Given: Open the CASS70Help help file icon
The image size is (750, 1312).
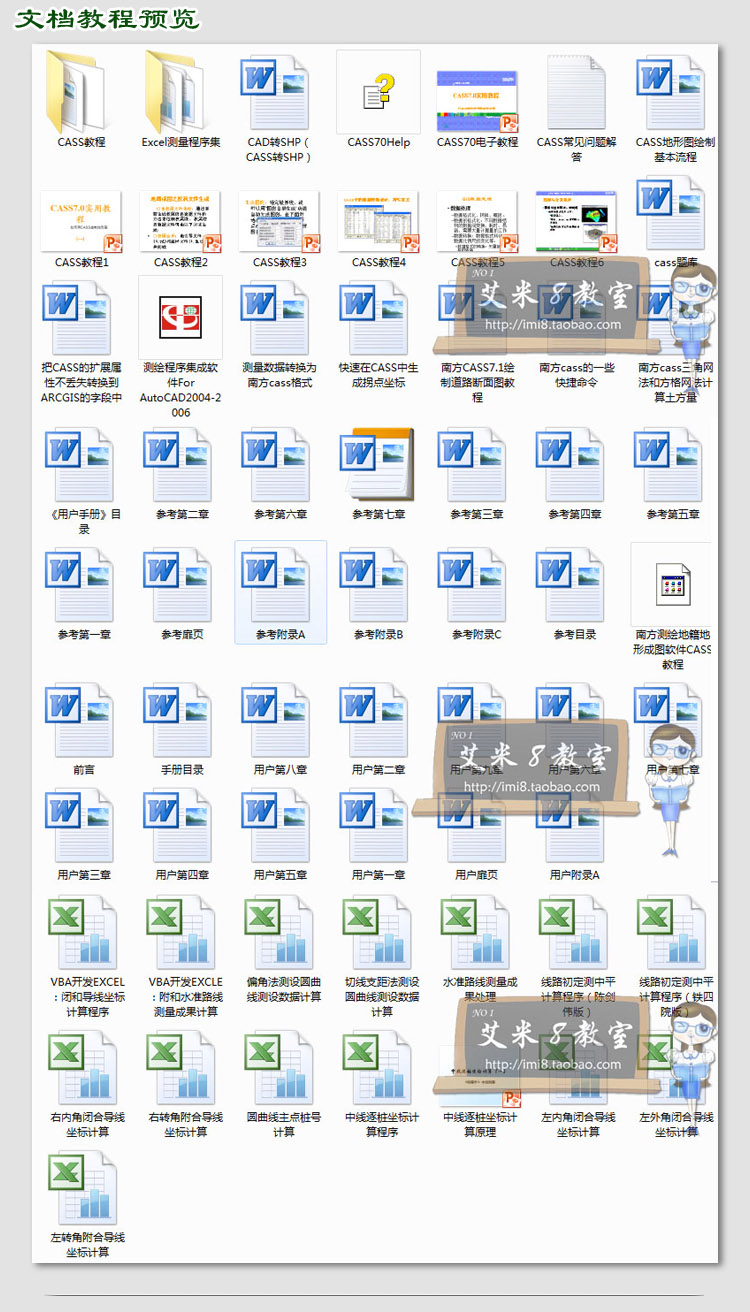Looking at the screenshot, I should pyautogui.click(x=378, y=92).
